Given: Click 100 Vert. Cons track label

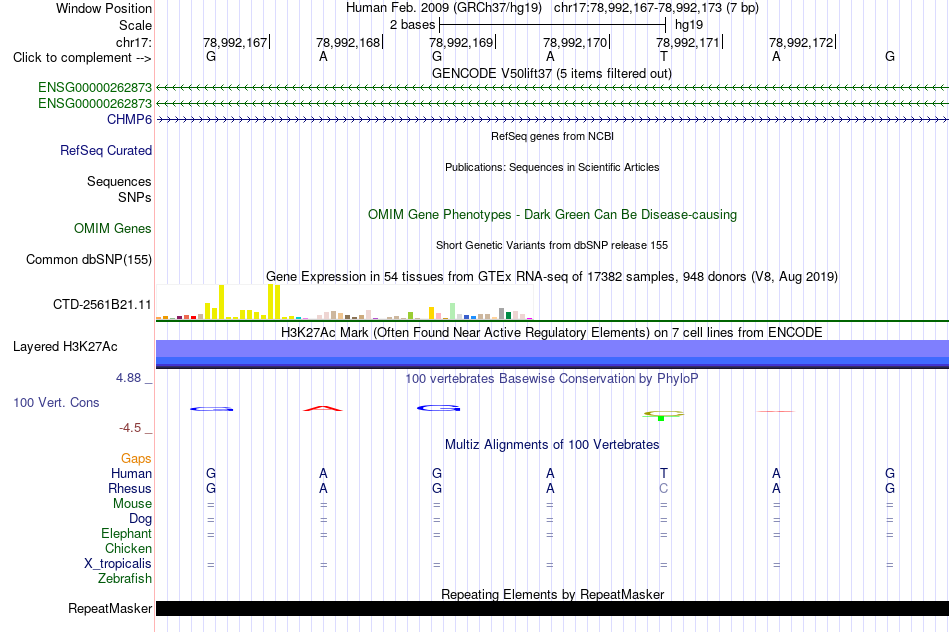Looking at the screenshot, I should [56, 402].
